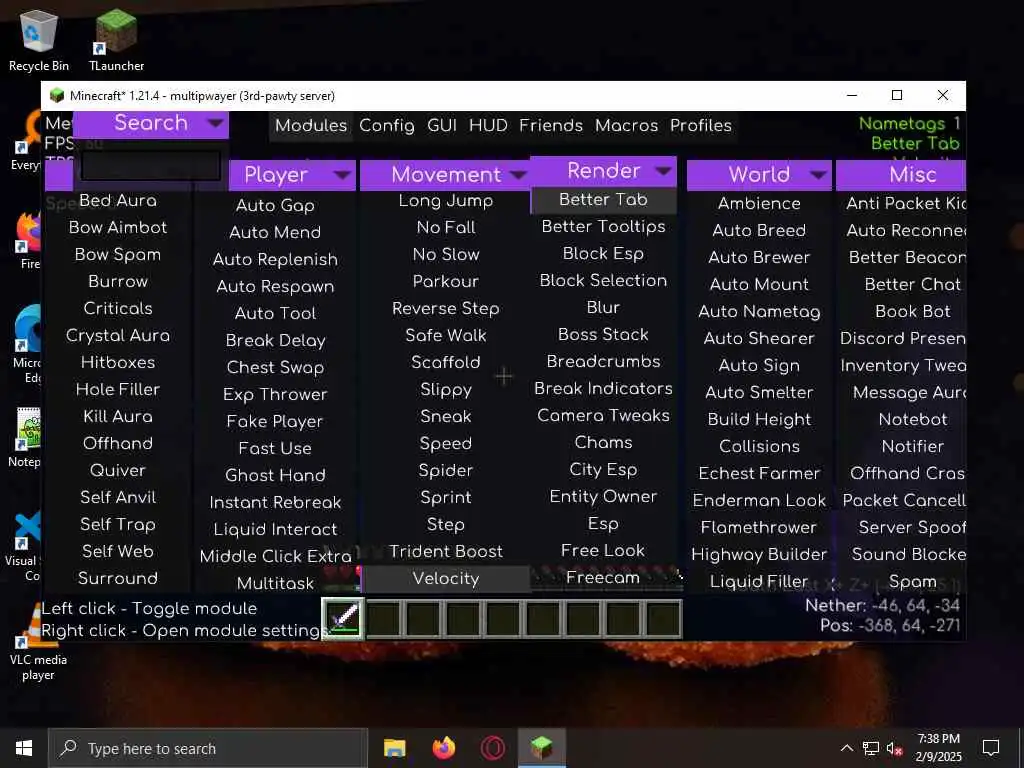The width and height of the screenshot is (1024, 768).
Task: Open Opera browser from the taskbar
Action: [492, 748]
